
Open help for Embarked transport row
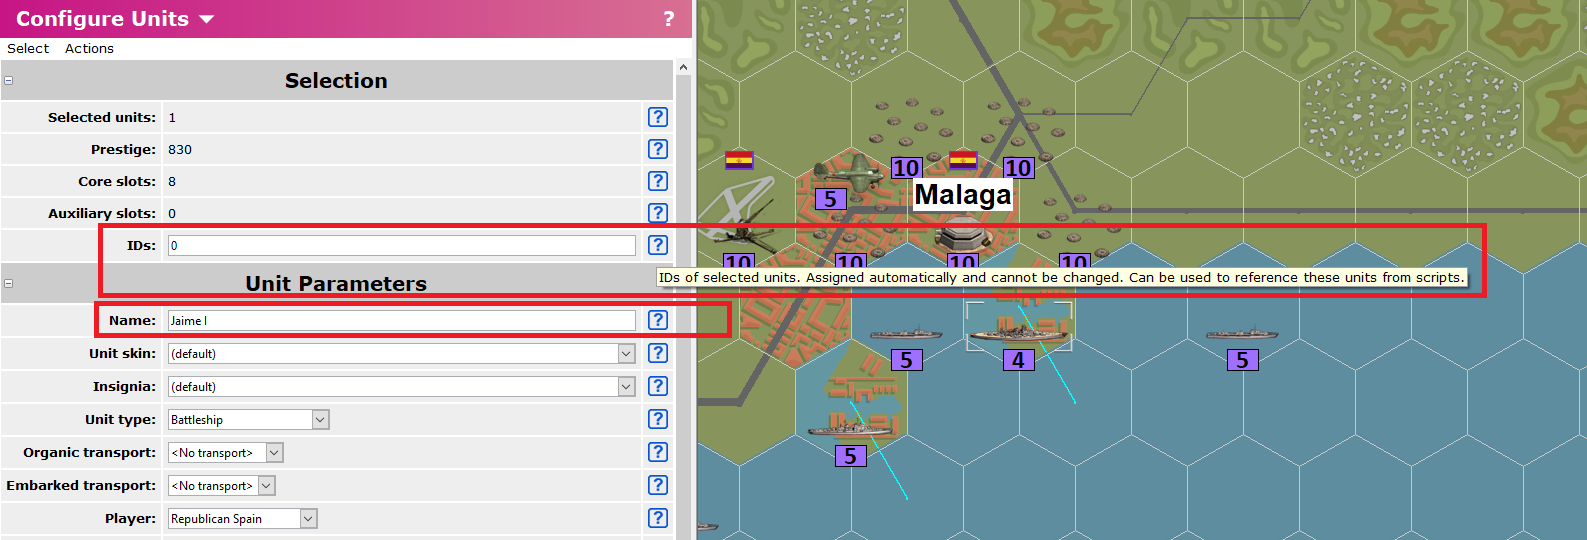657,485
